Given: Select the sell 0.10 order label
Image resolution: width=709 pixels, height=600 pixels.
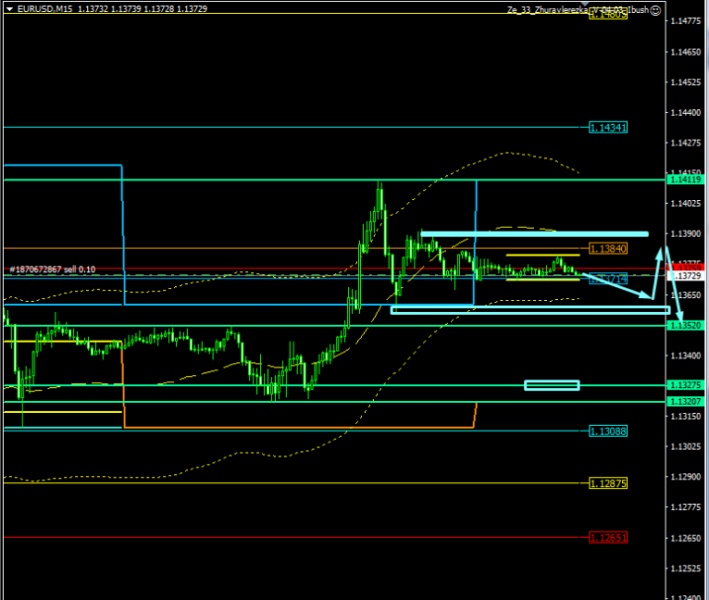Looking at the screenshot, I should pos(52,270).
